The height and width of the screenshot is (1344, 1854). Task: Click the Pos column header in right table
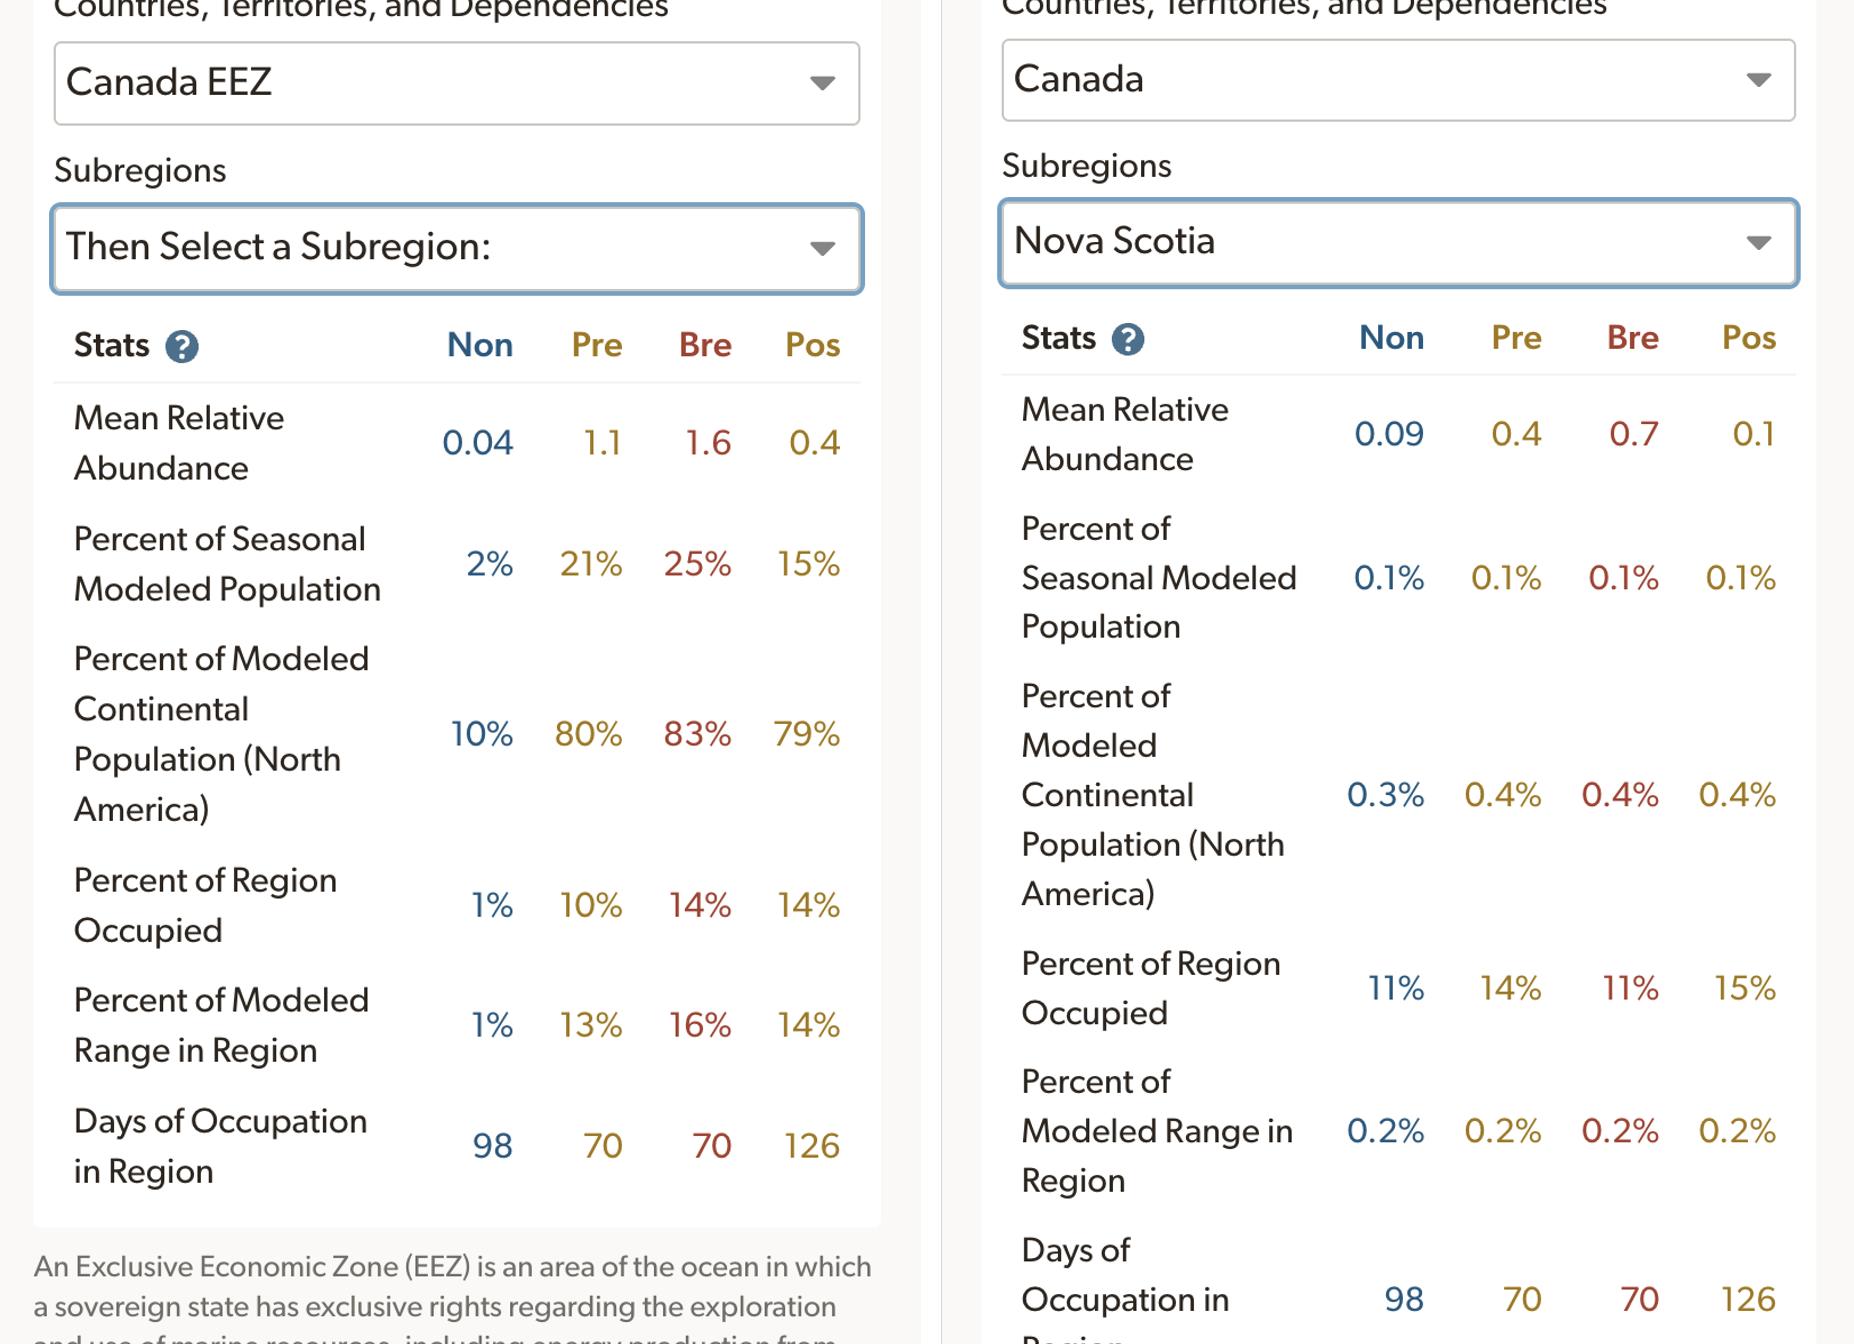(1748, 338)
